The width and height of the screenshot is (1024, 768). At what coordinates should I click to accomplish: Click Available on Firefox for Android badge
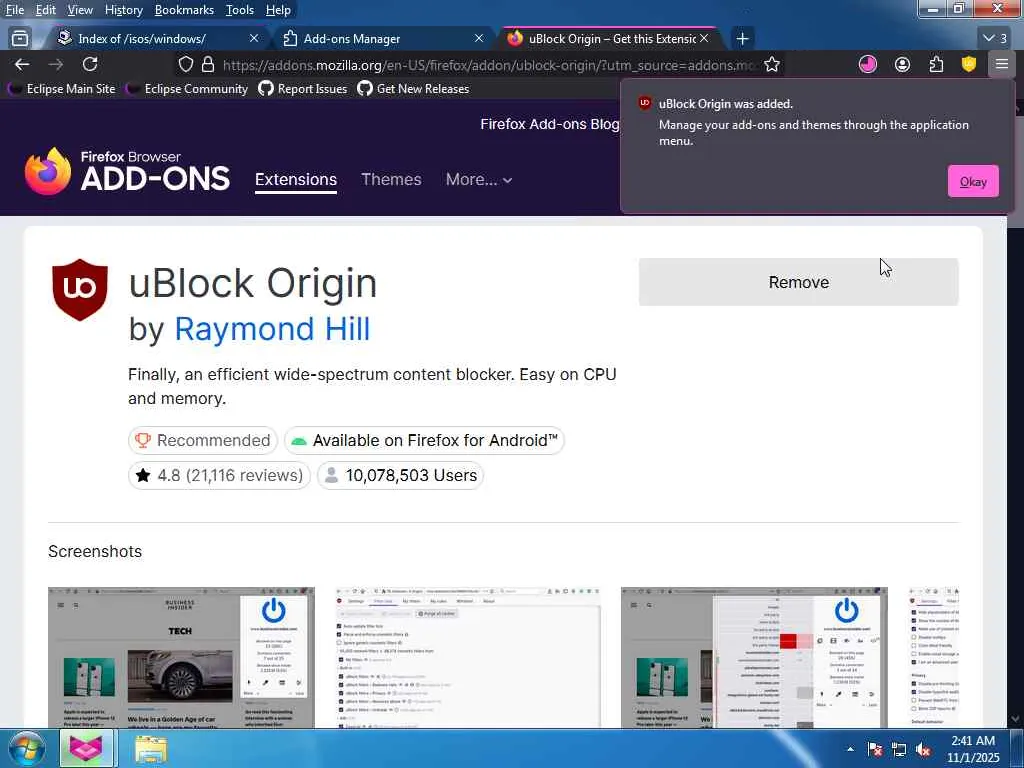pos(424,440)
